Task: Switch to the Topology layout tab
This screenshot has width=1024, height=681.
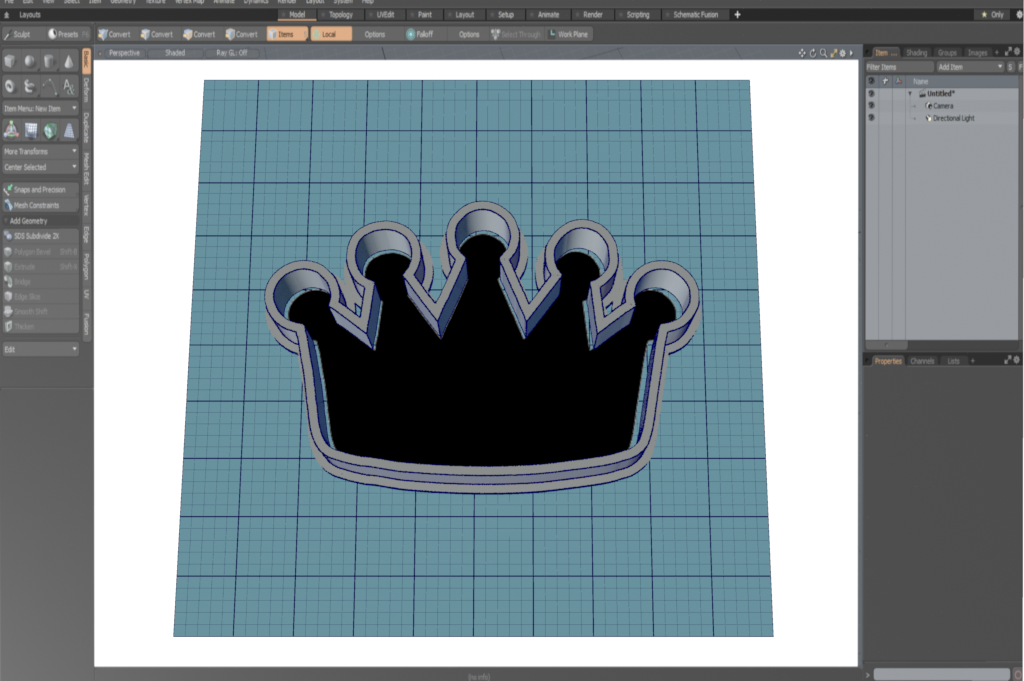Action: 337,15
